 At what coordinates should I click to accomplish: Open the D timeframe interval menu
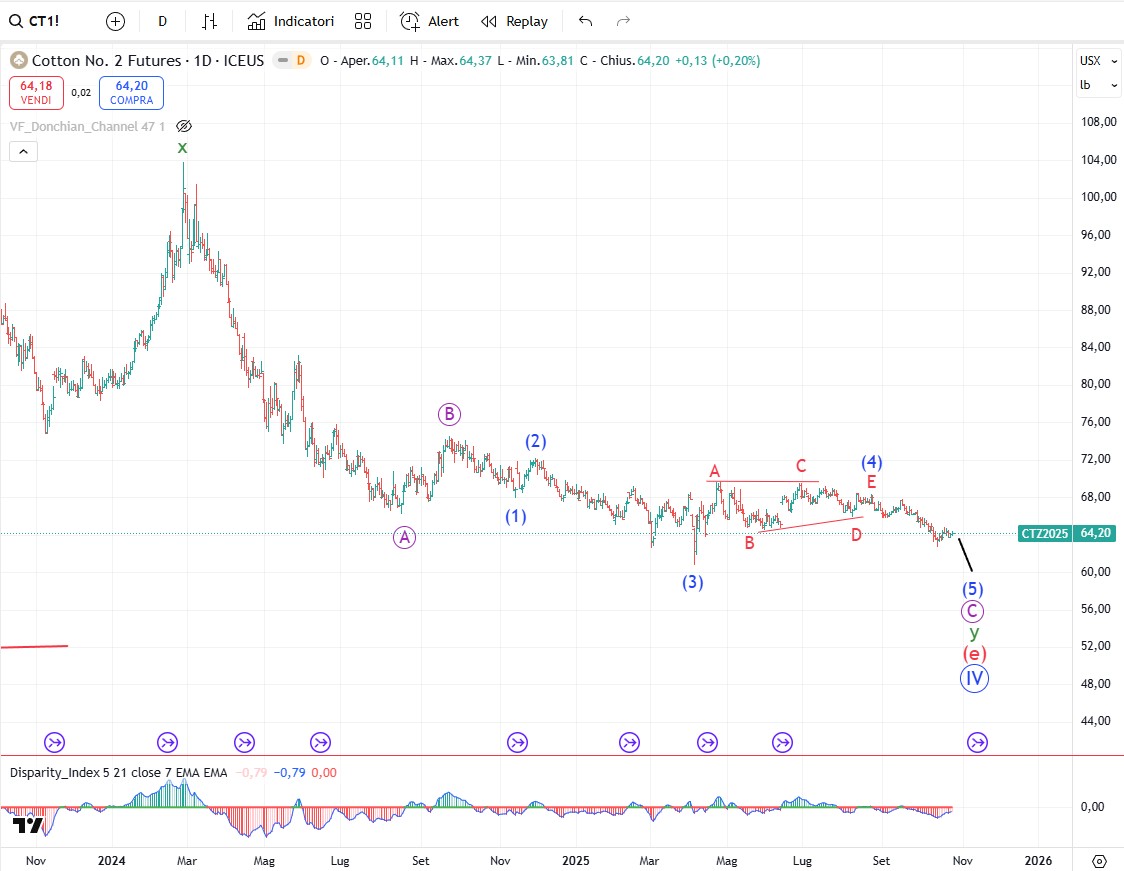pyautogui.click(x=163, y=21)
